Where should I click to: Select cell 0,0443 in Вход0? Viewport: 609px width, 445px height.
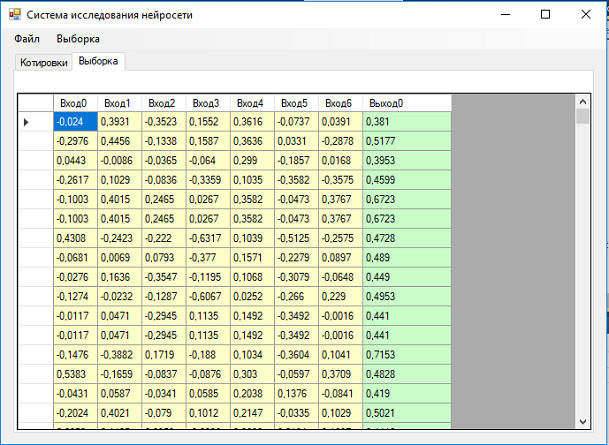[75, 161]
